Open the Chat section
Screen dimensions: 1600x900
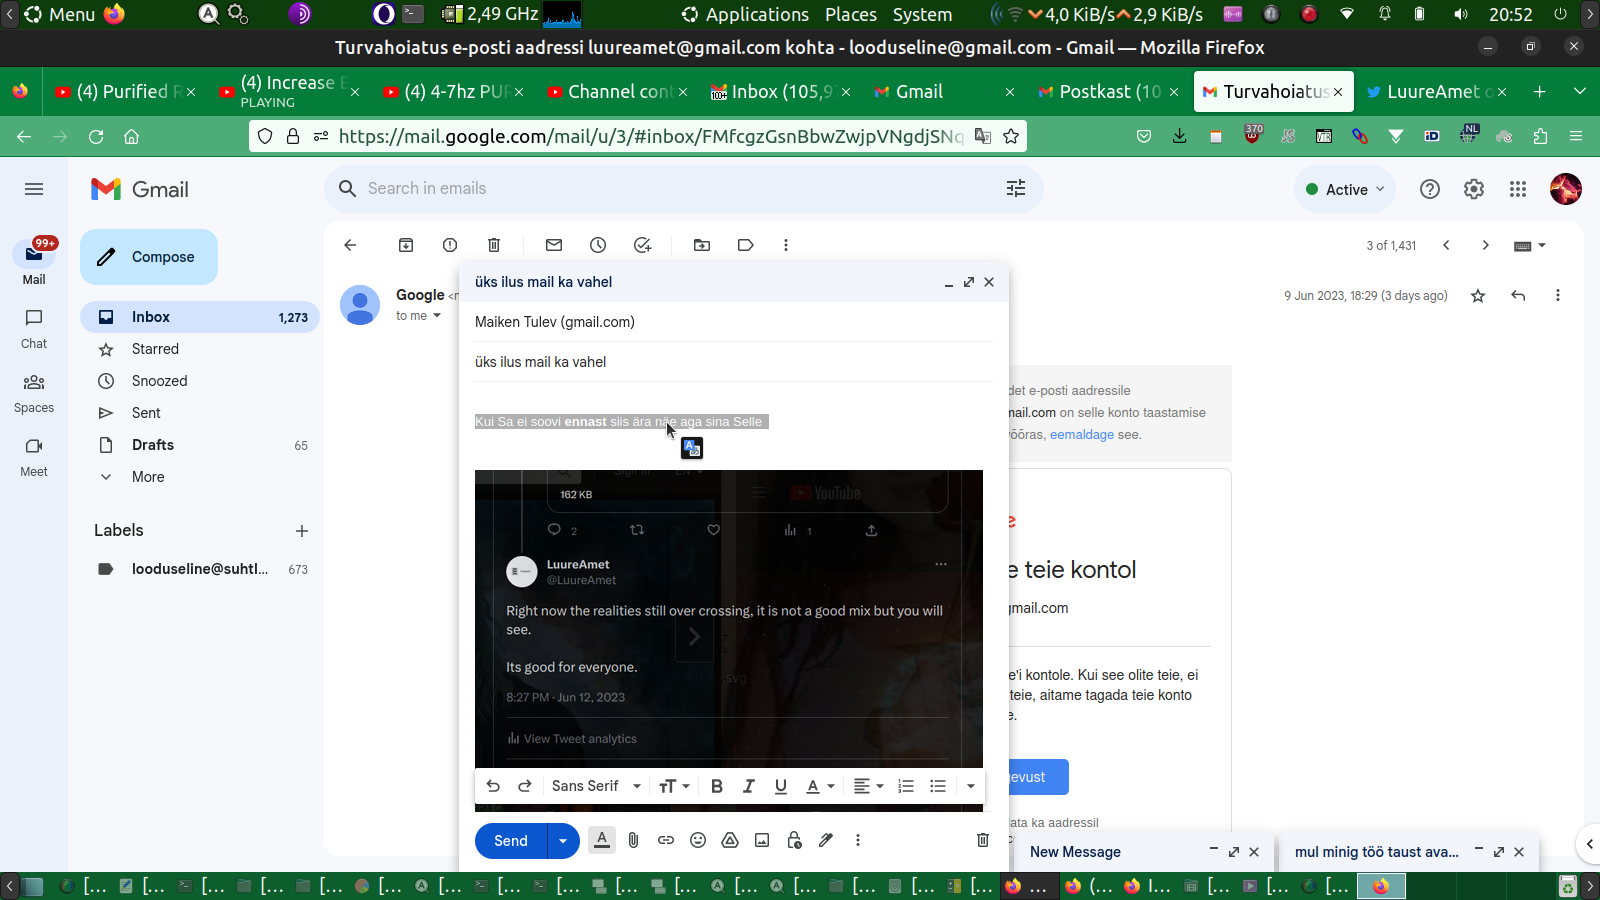pyautogui.click(x=34, y=328)
